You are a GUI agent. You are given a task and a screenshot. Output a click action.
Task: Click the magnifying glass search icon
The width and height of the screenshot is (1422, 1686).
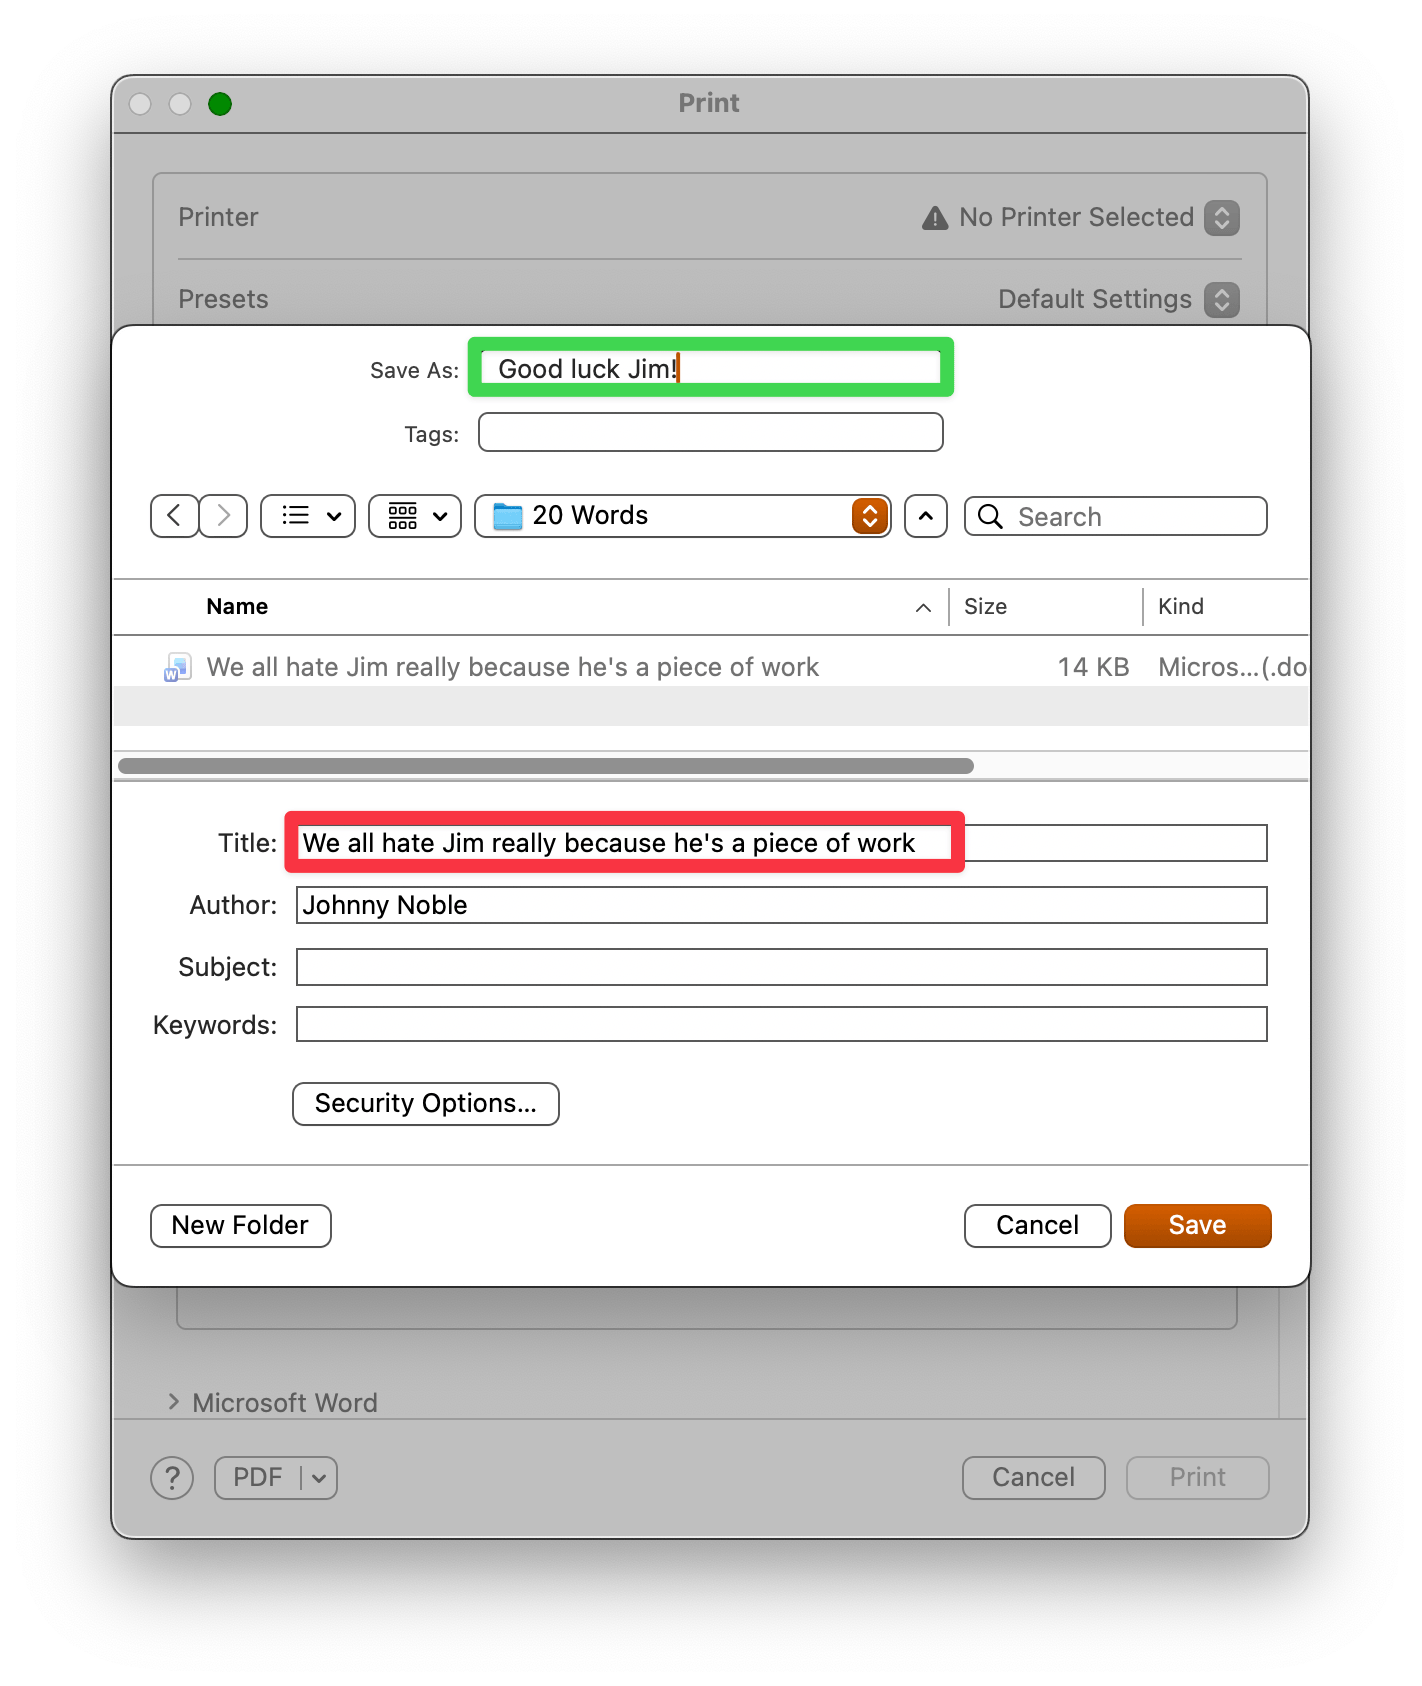[x=990, y=516]
